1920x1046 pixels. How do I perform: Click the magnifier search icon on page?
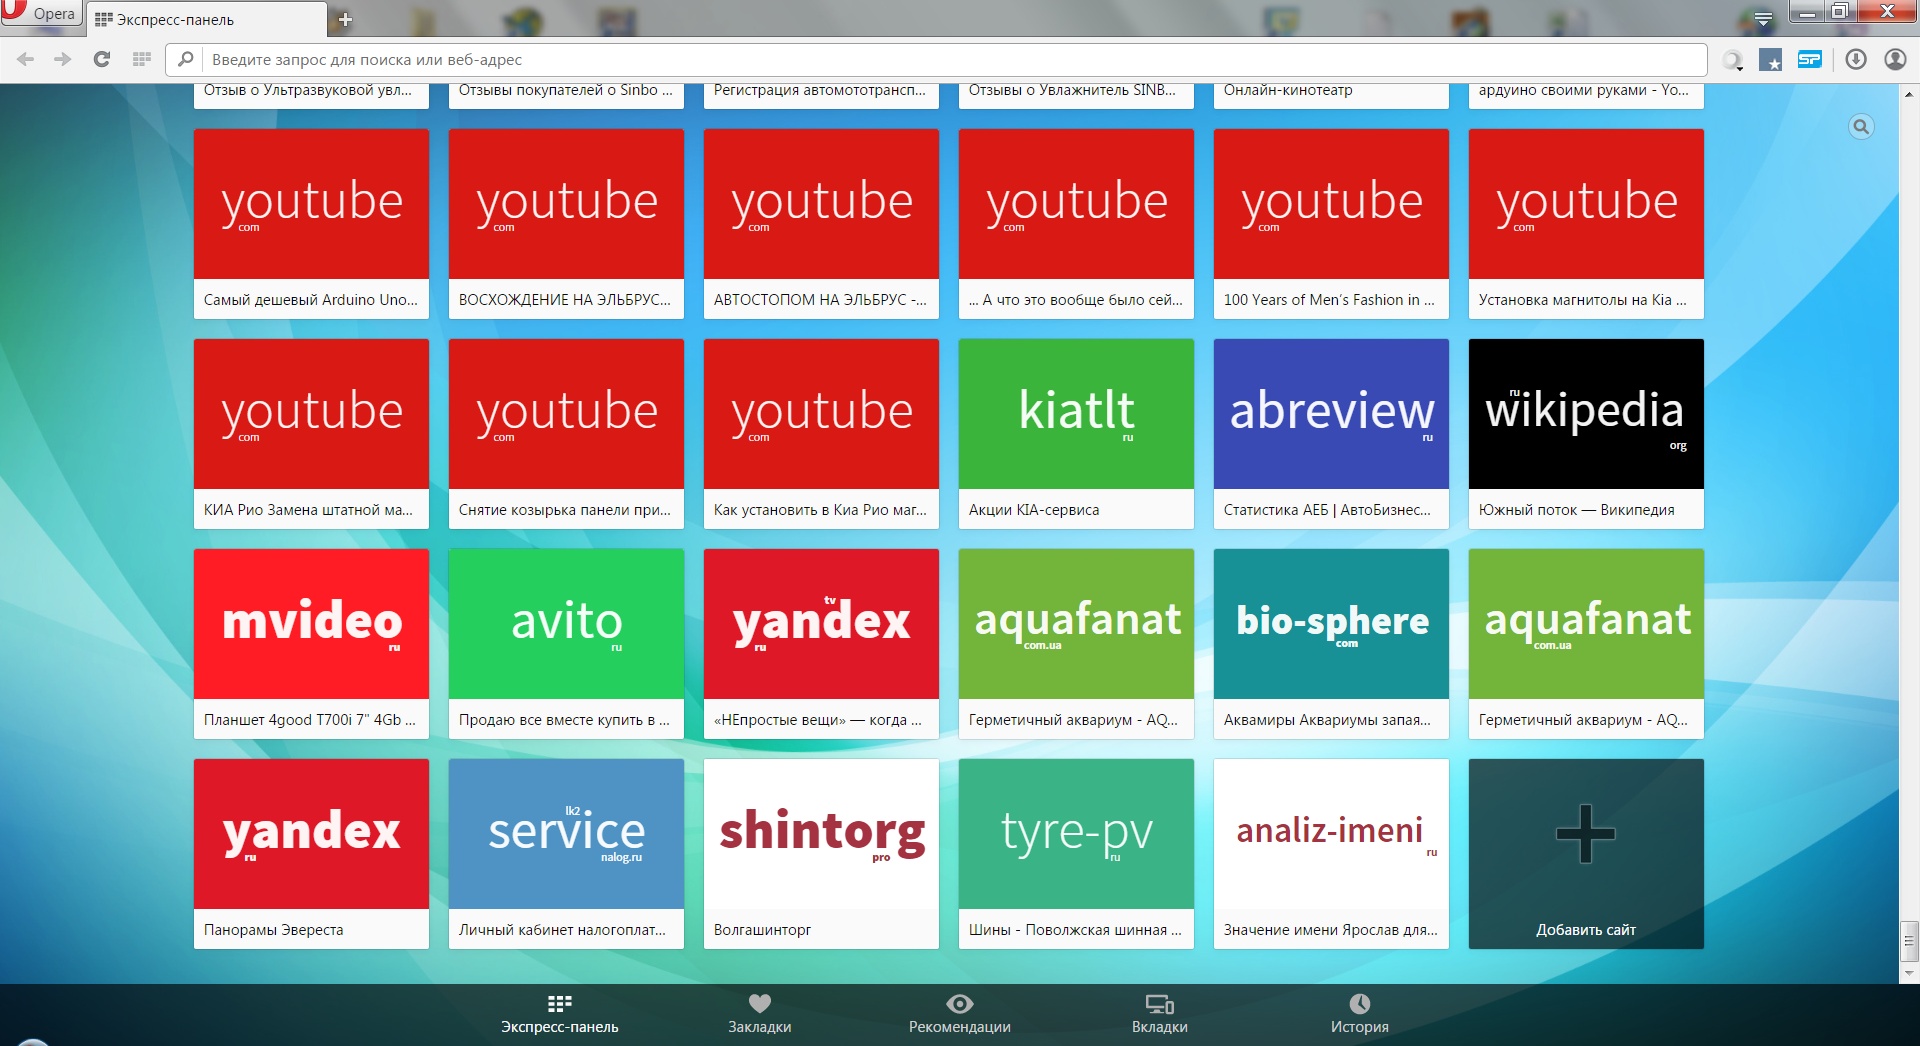coord(1861,127)
